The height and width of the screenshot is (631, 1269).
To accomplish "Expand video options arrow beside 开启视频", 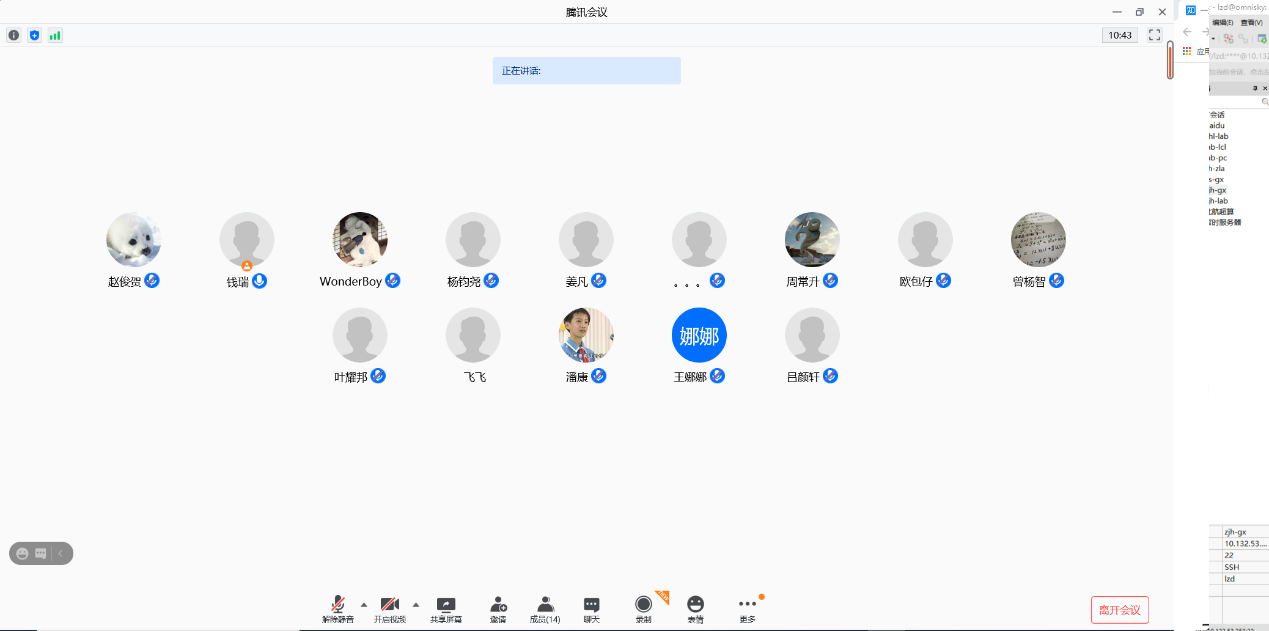I will (x=415, y=604).
